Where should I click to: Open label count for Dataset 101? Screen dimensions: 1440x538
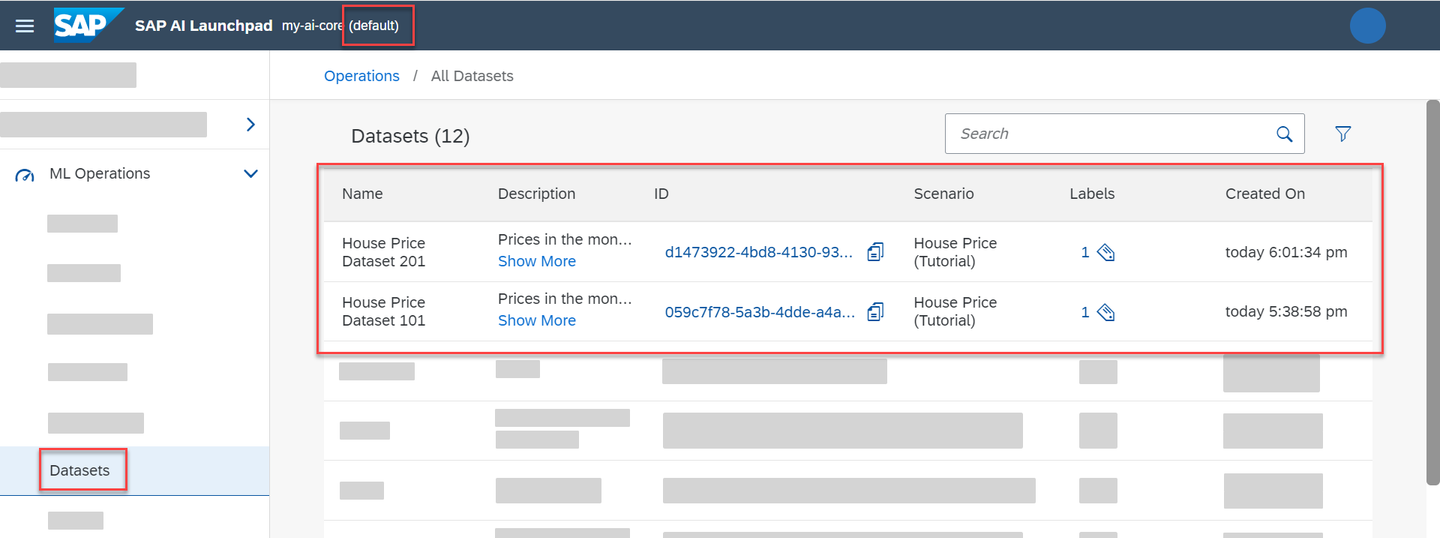1085,313
